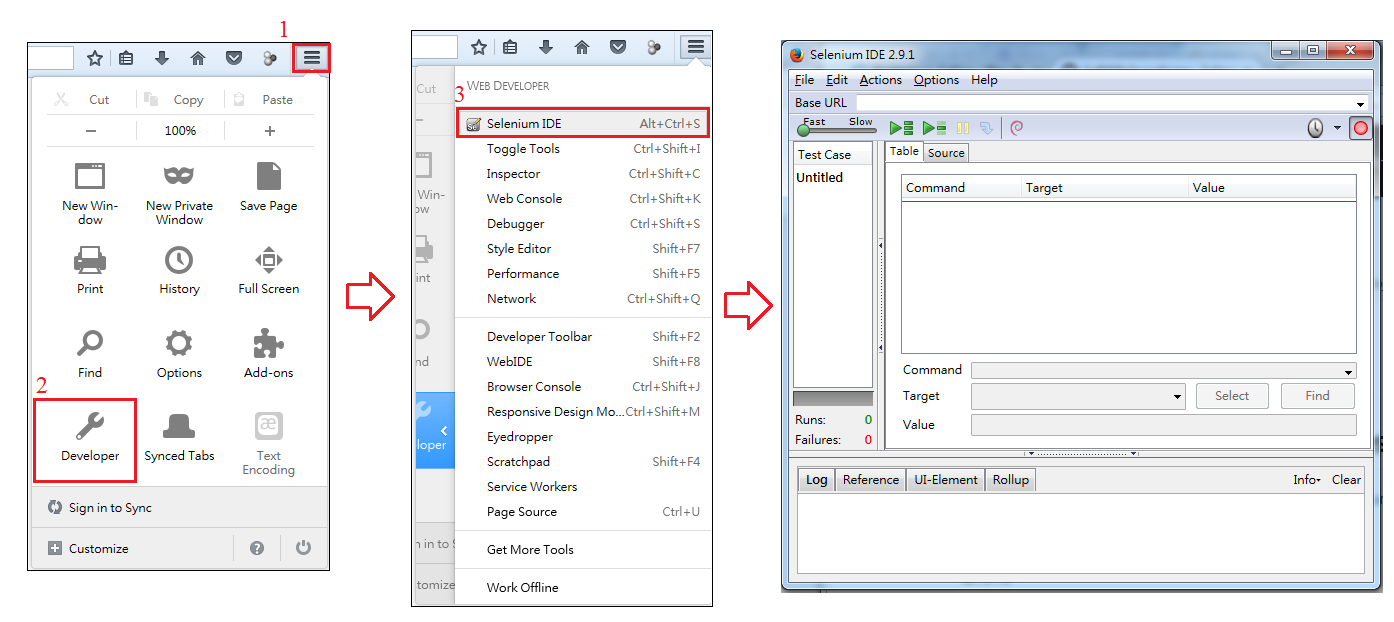Zoom in with the plus button
Viewport: 1394px width, 622px height.
[270, 130]
